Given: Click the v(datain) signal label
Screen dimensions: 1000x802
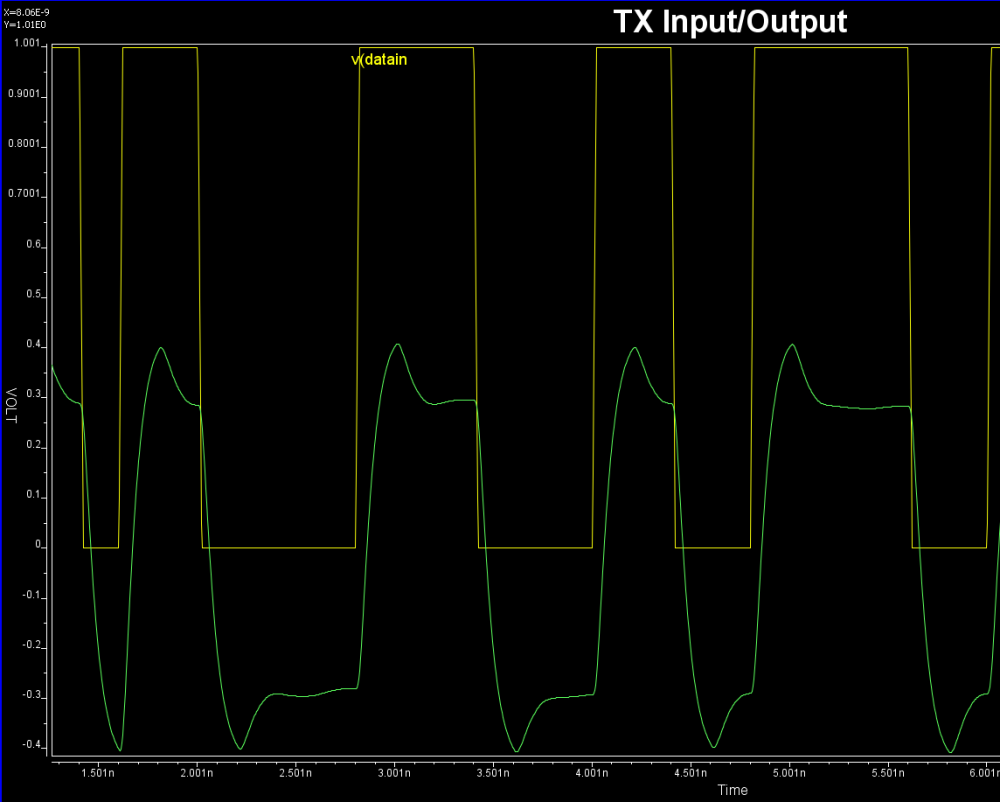Looking at the screenshot, I should point(379,60).
